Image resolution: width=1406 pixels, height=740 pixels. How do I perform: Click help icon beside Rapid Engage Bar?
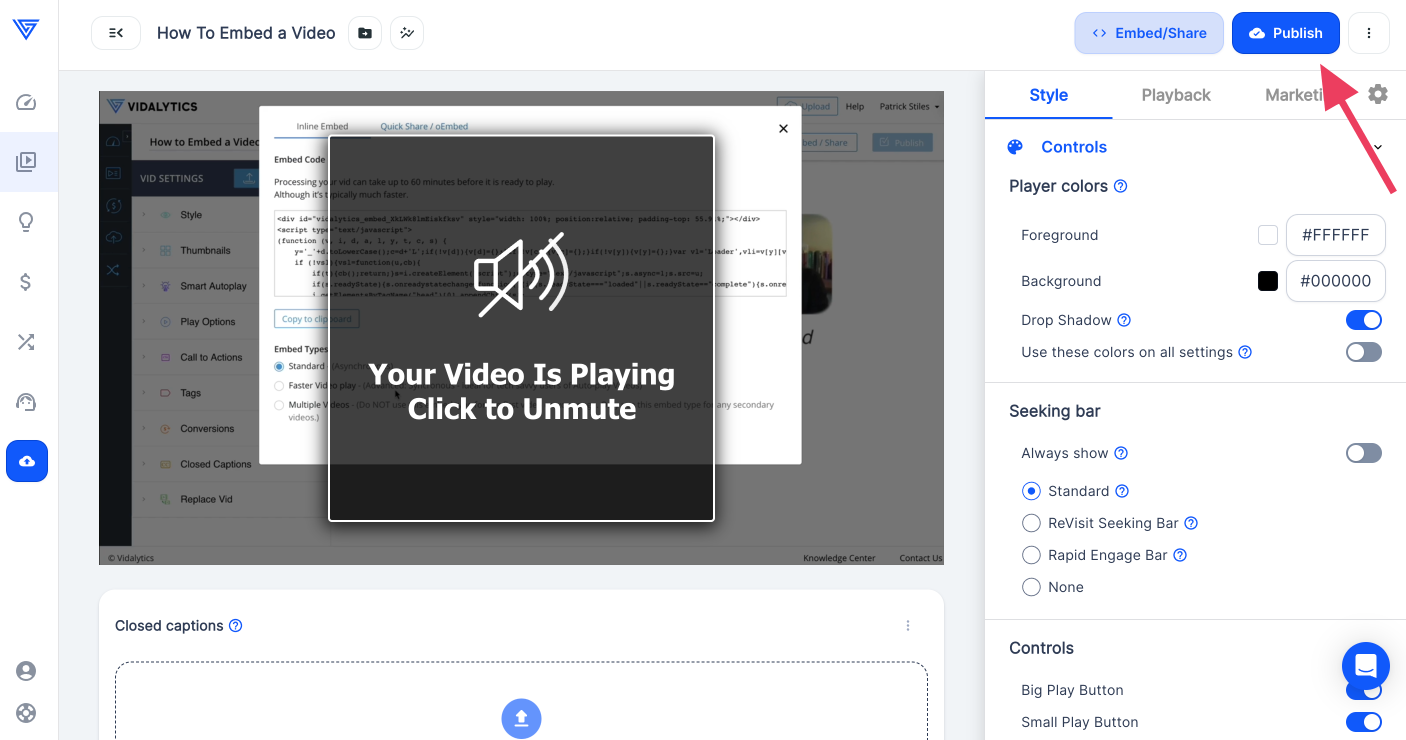tap(1180, 555)
